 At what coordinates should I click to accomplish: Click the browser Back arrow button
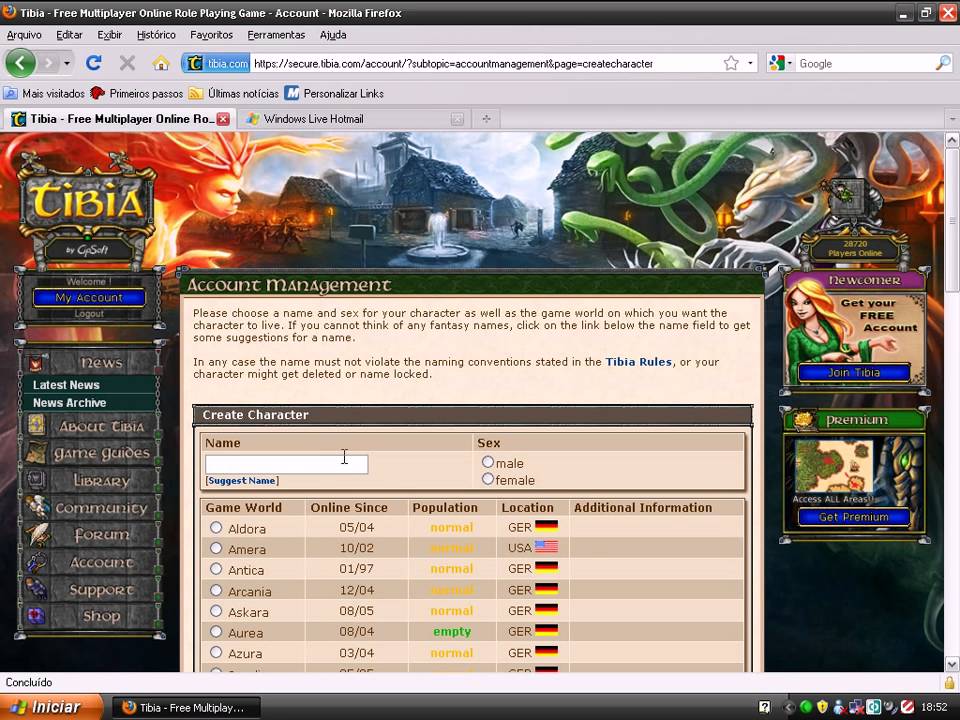20,62
